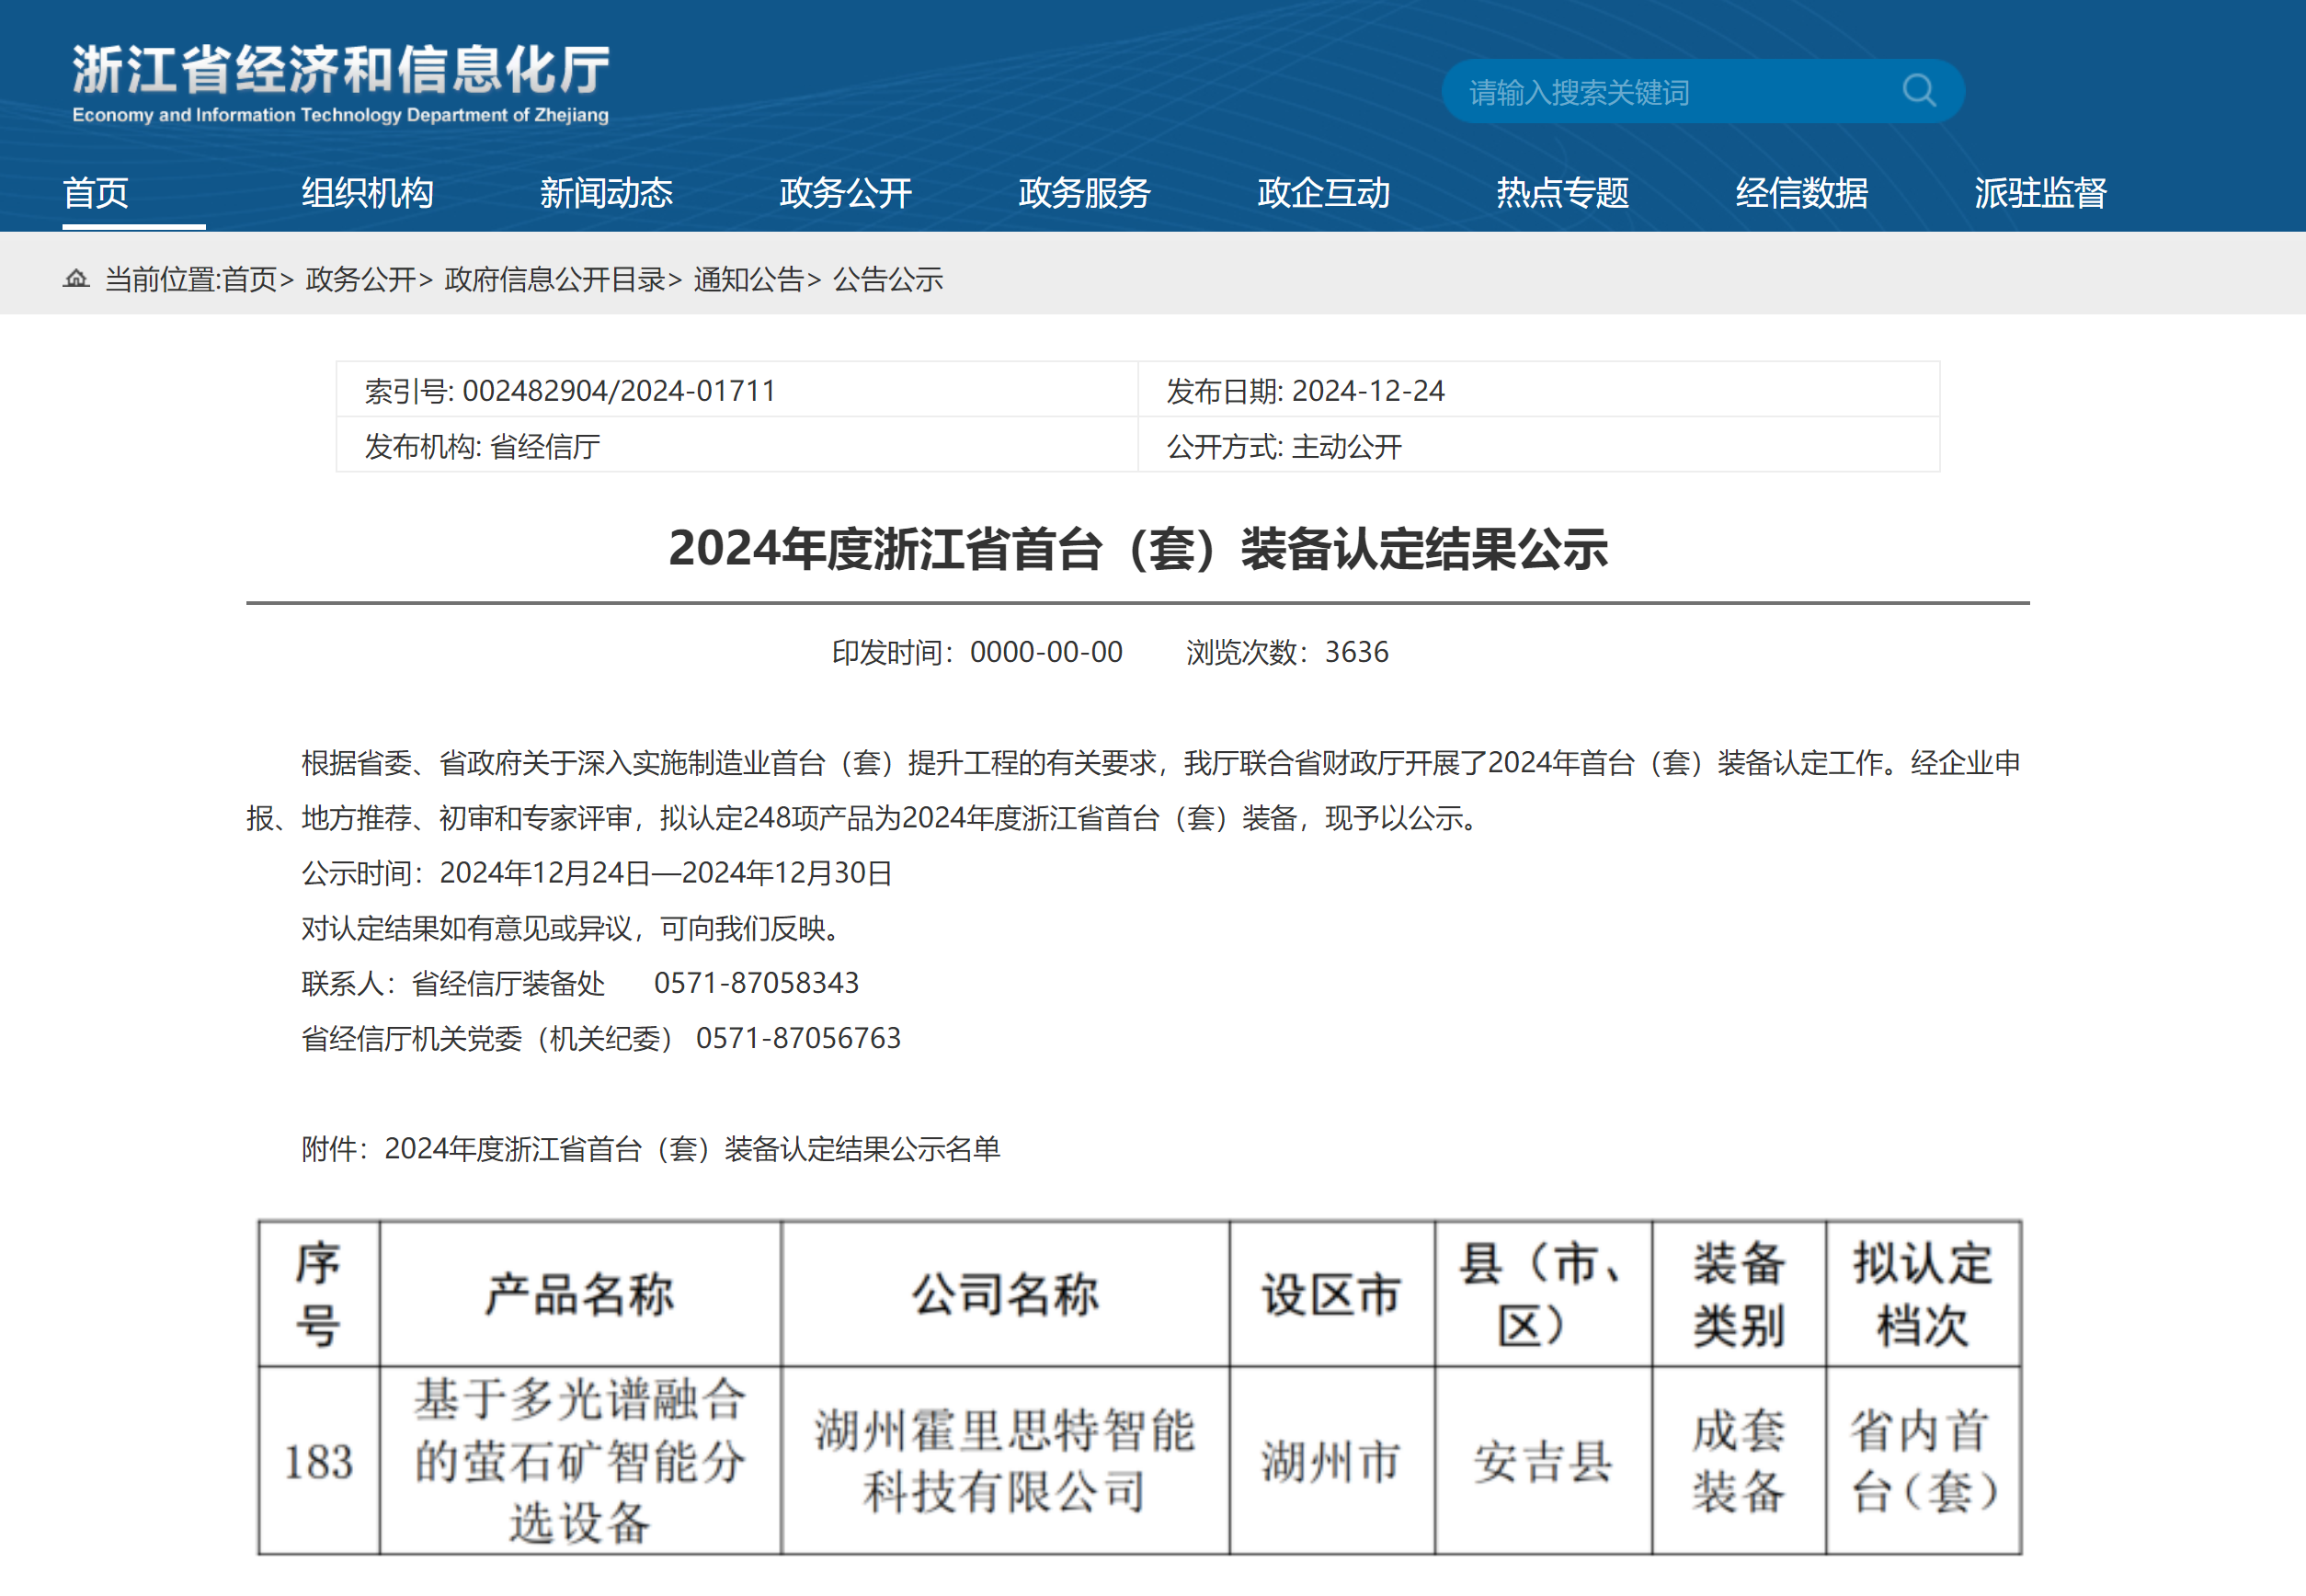Open the 首页 navigation tab
This screenshot has width=2306, height=1596.
coord(96,192)
